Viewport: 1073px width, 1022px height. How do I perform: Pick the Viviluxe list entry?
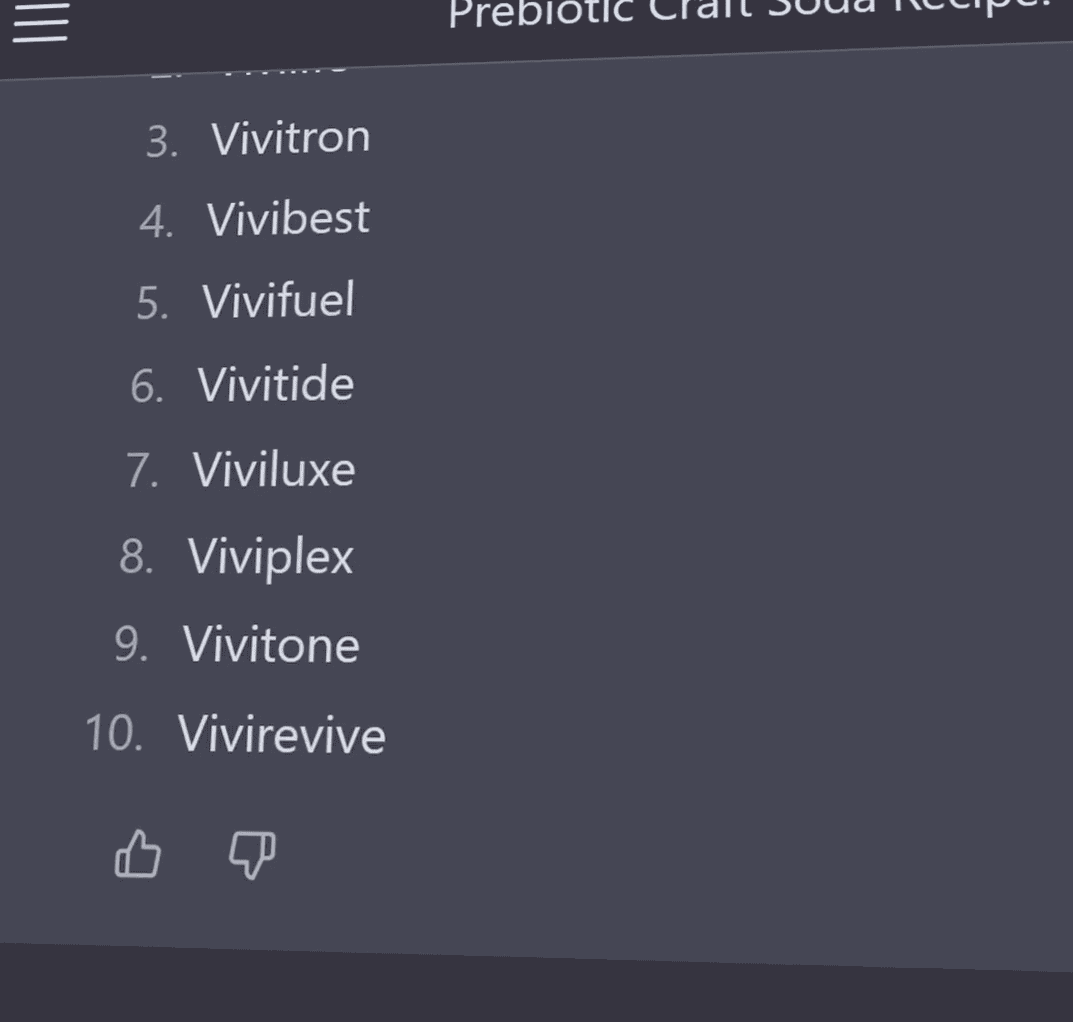coord(273,470)
